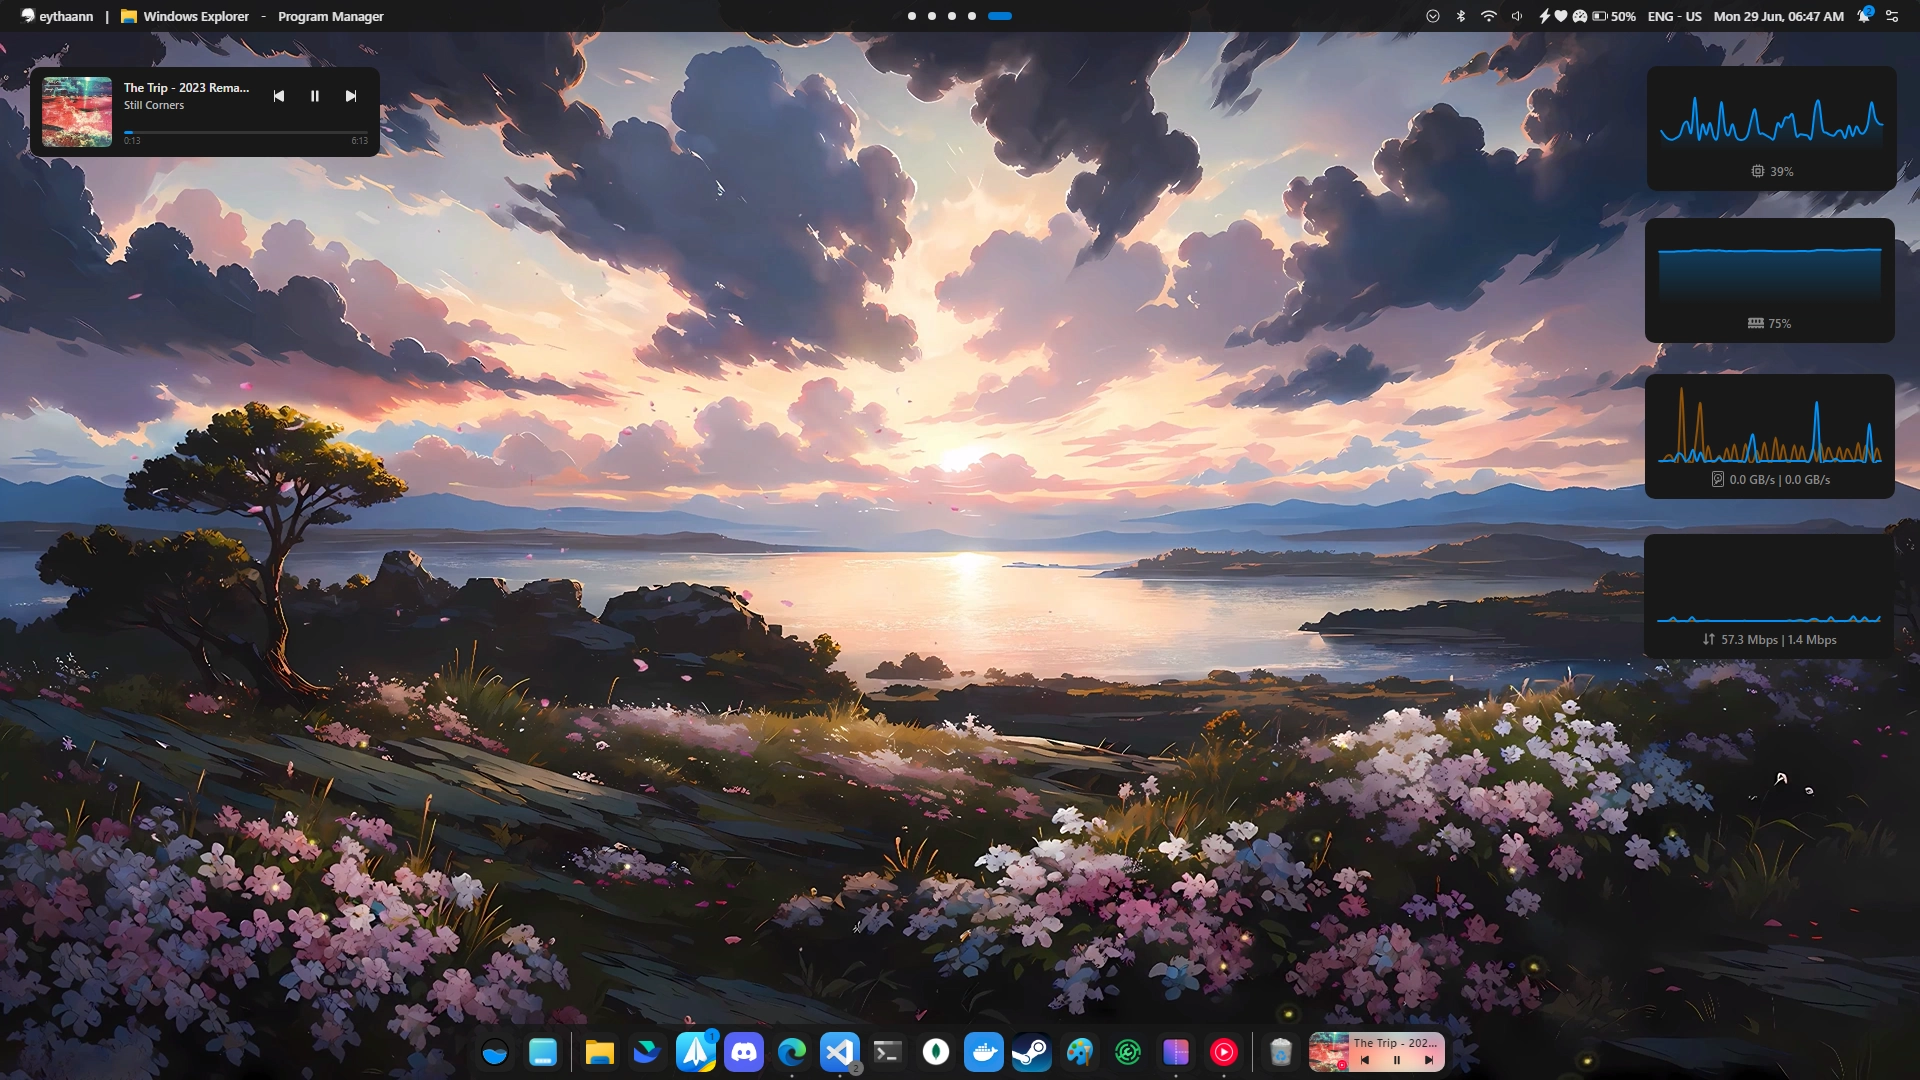
Task: Open Visual Studio Code dock icon
Action: (840, 1052)
